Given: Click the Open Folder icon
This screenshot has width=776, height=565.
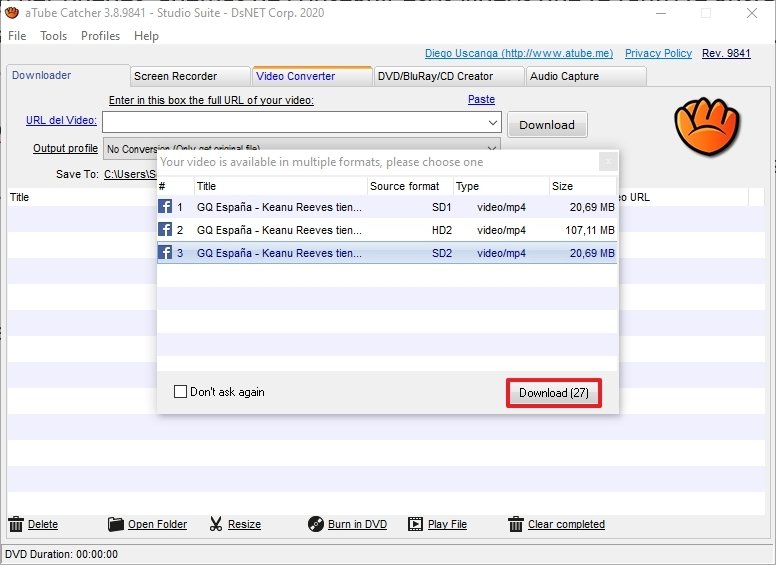Looking at the screenshot, I should tap(116, 524).
